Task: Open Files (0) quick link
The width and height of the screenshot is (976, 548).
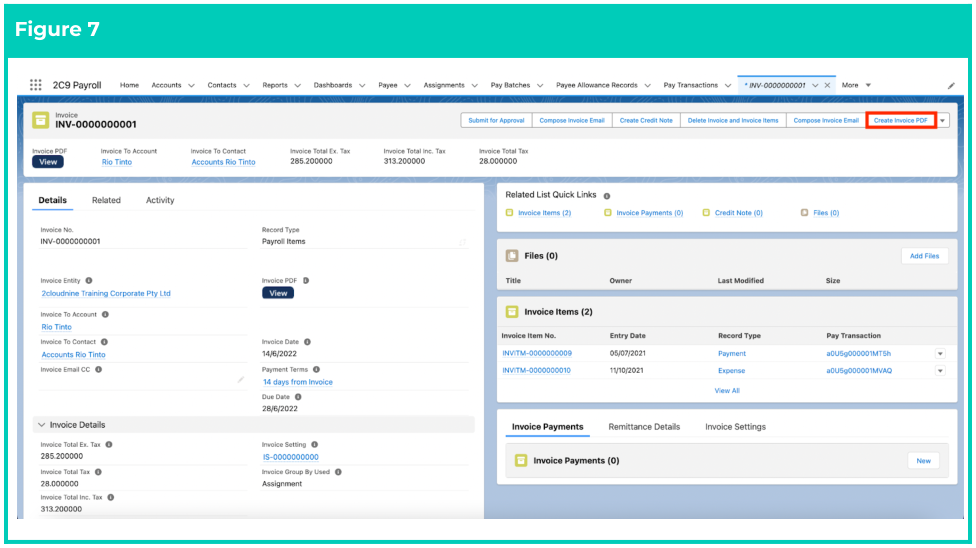Action: (x=826, y=213)
